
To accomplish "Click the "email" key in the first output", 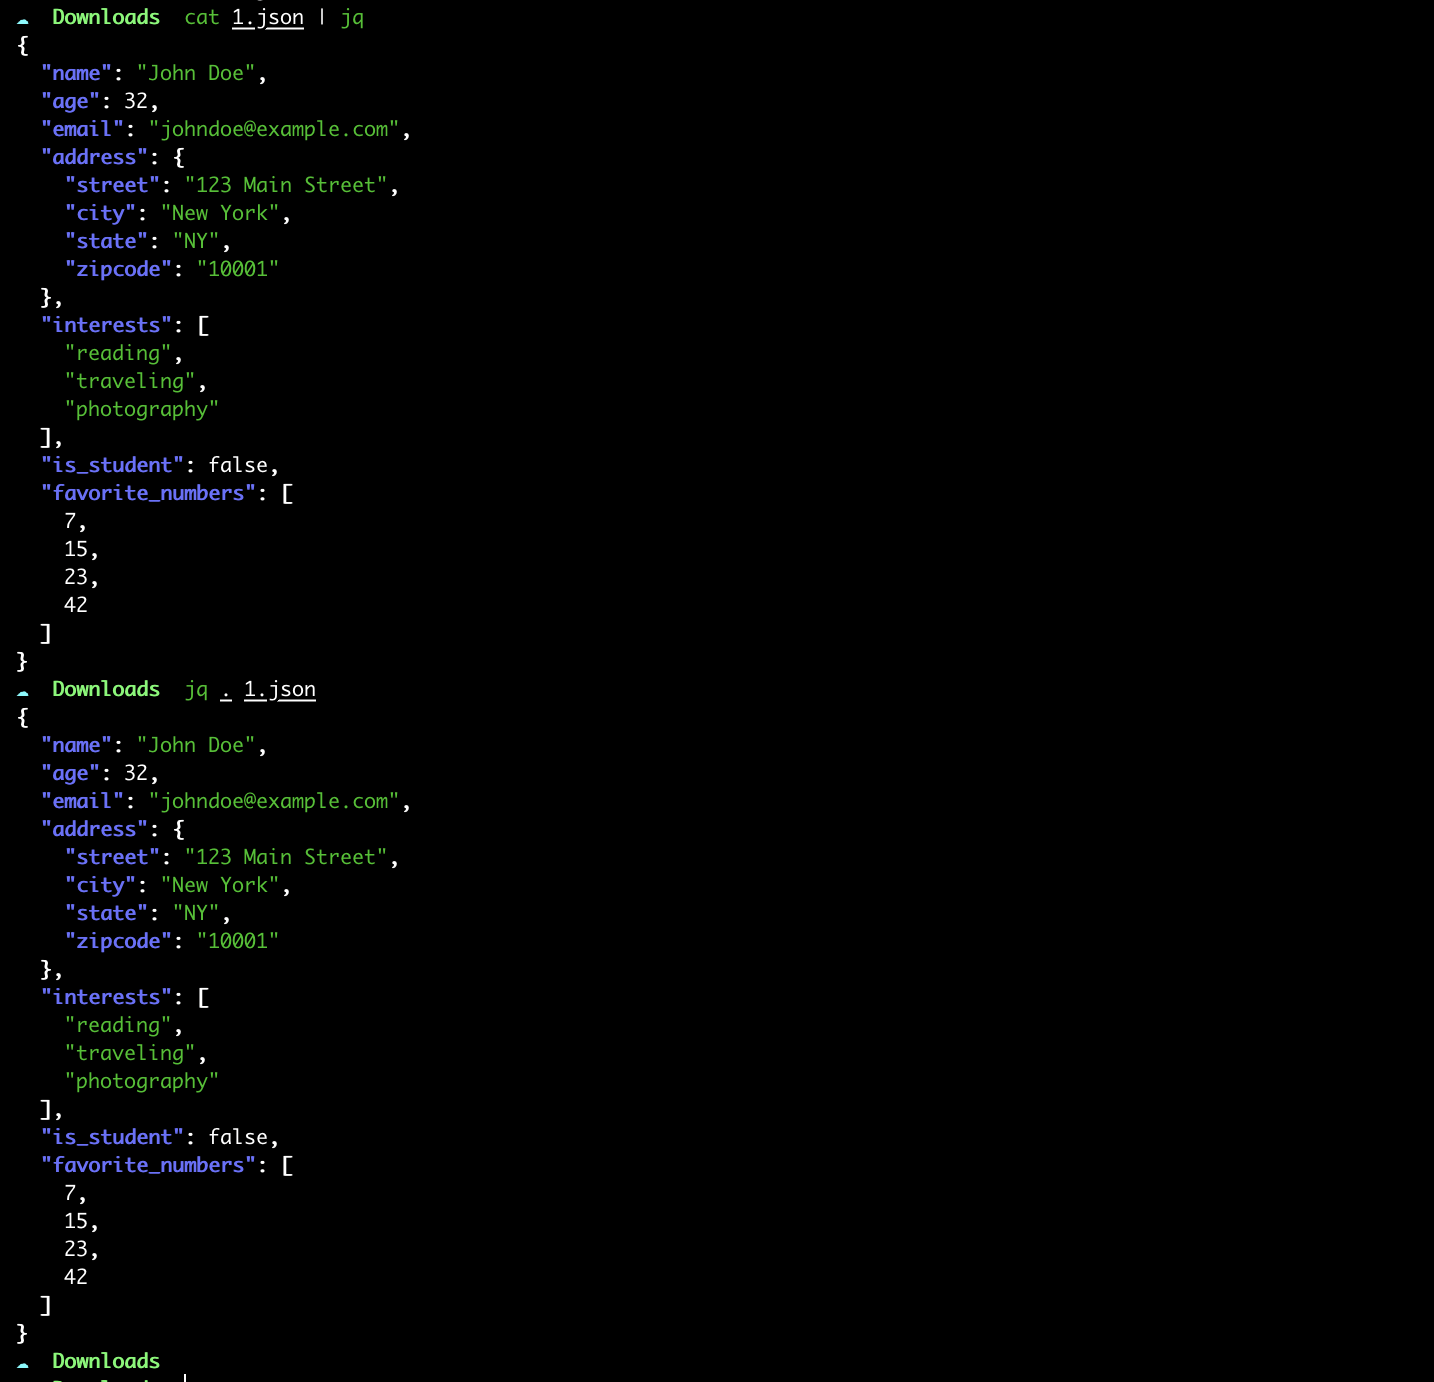I will 82,129.
